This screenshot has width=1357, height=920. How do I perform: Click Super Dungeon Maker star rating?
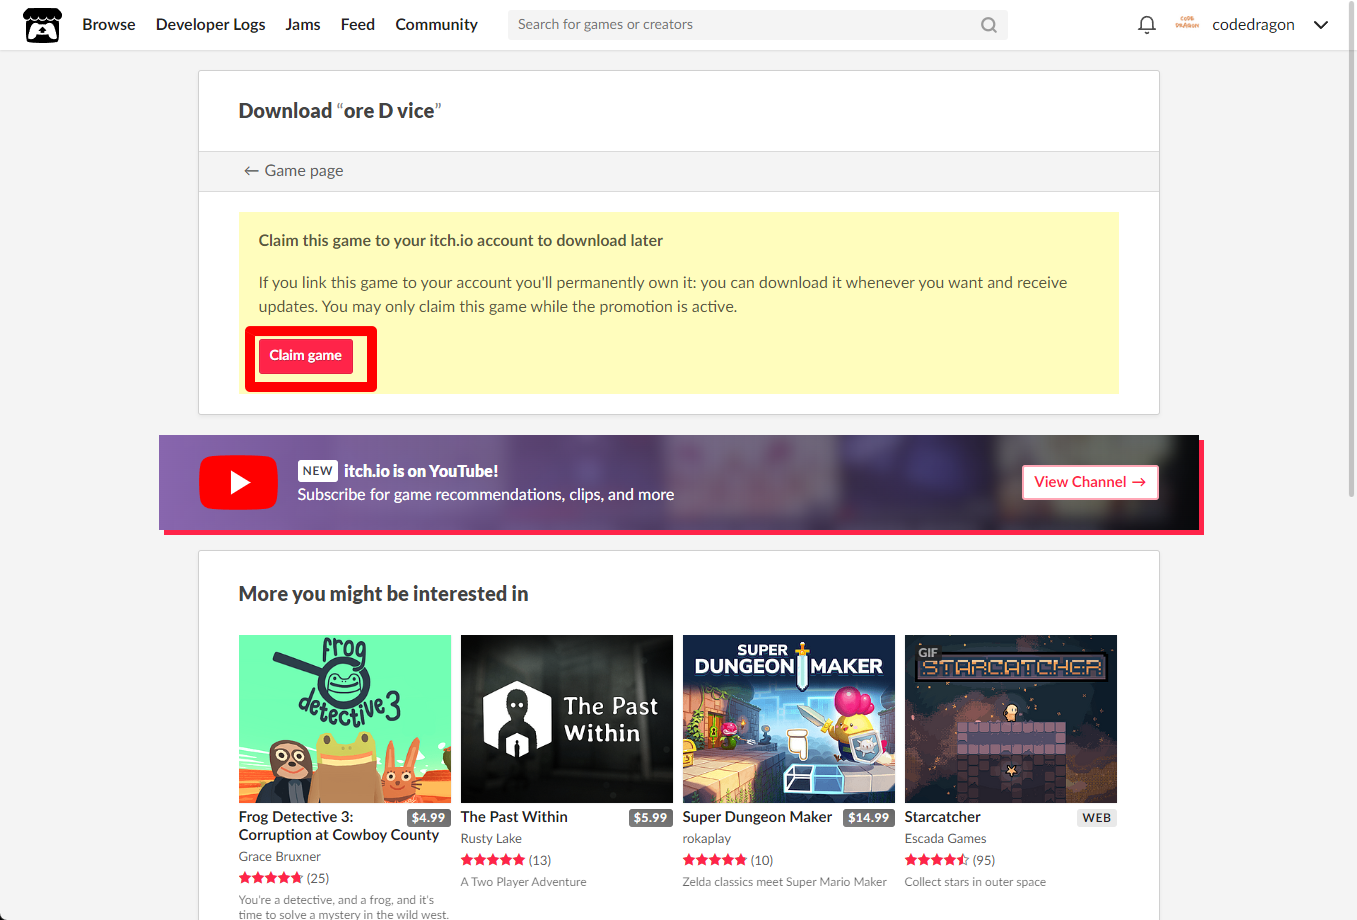tap(715, 860)
